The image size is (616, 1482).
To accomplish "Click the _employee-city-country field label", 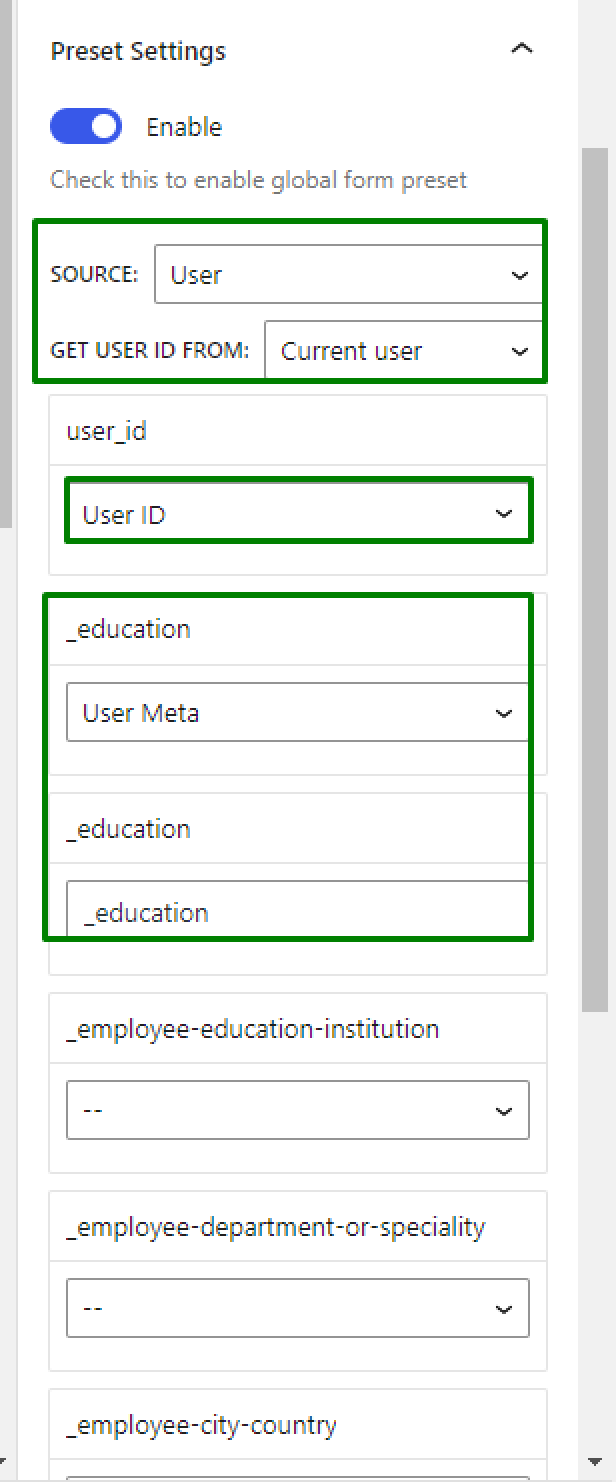I will (201, 1425).
